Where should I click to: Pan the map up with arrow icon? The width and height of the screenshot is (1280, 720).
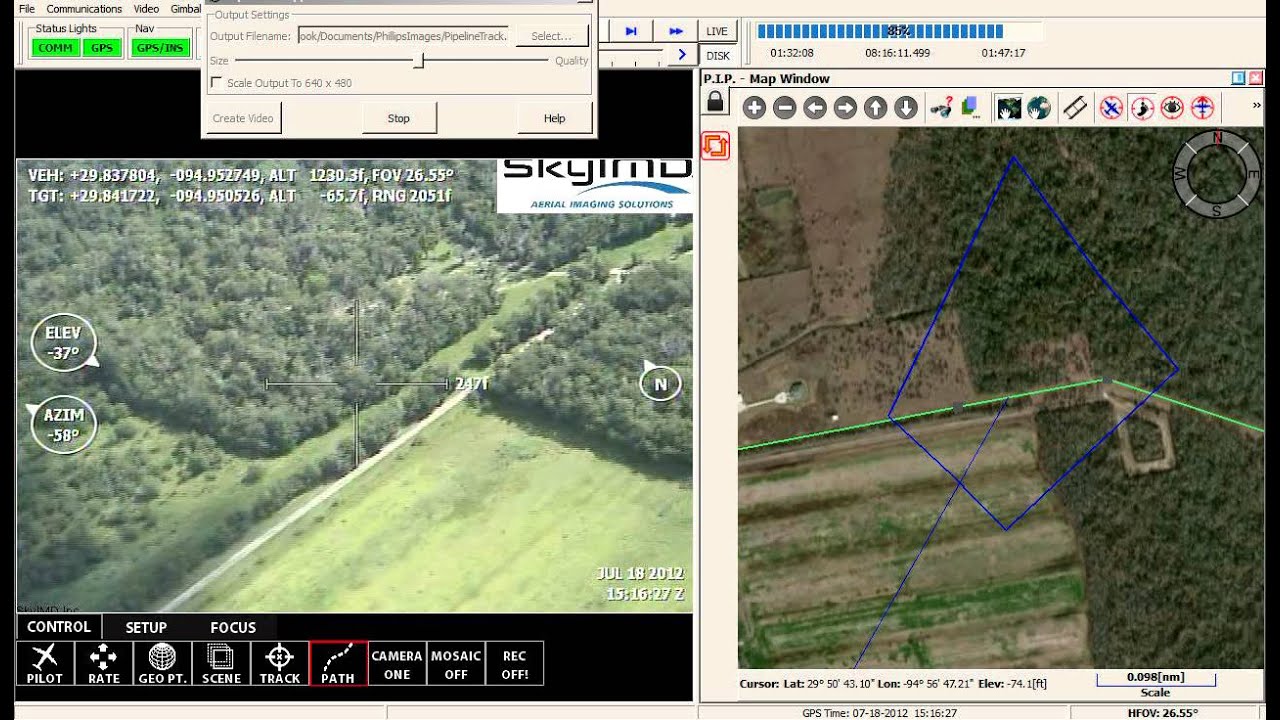point(876,108)
